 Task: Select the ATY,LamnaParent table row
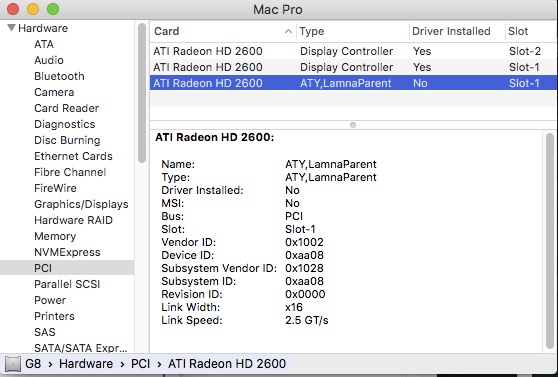click(353, 83)
